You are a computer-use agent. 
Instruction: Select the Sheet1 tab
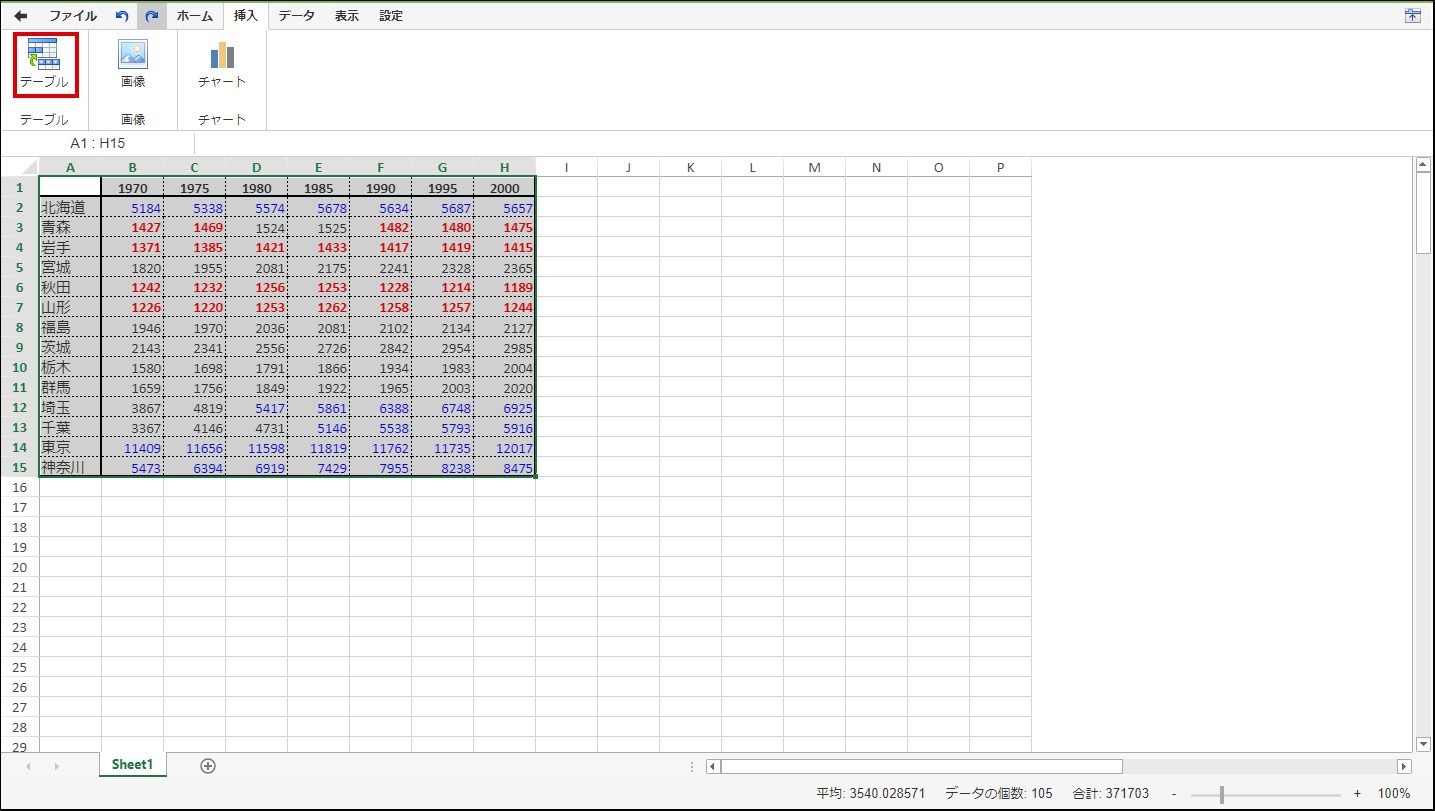133,765
